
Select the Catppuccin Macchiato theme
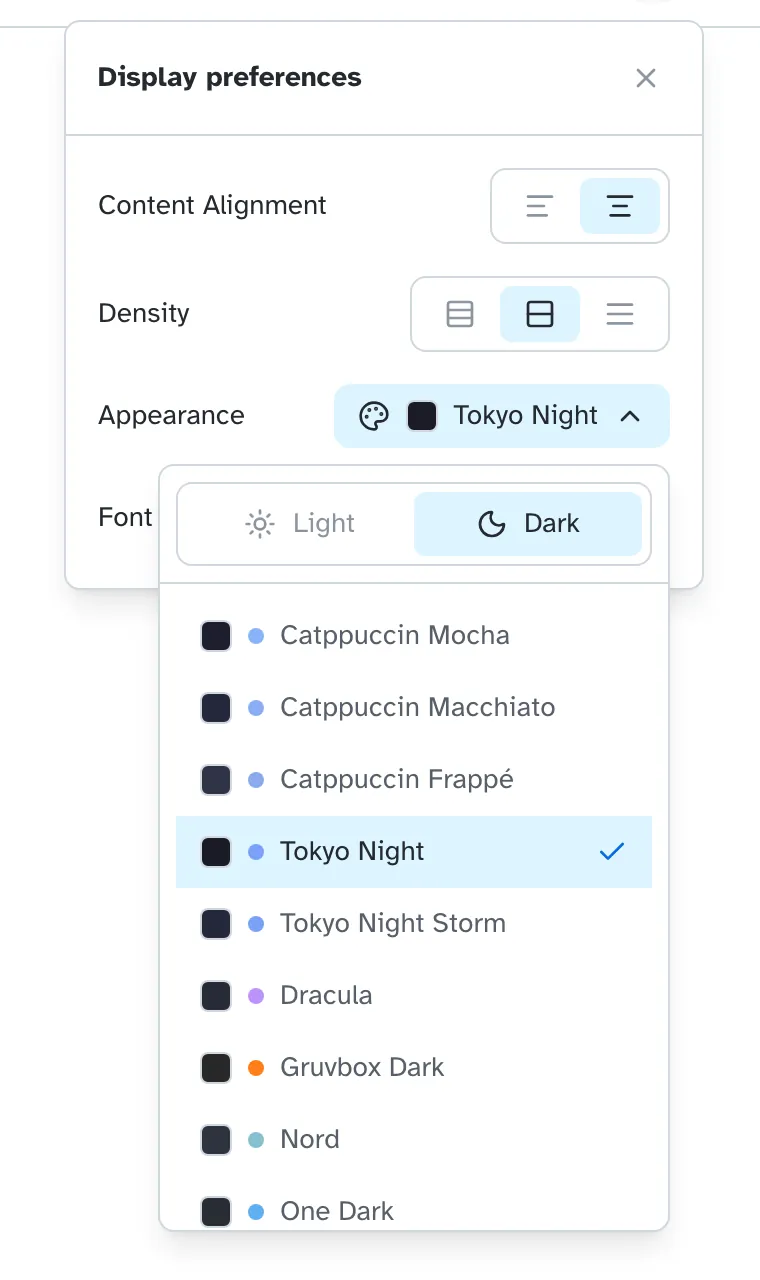point(414,708)
